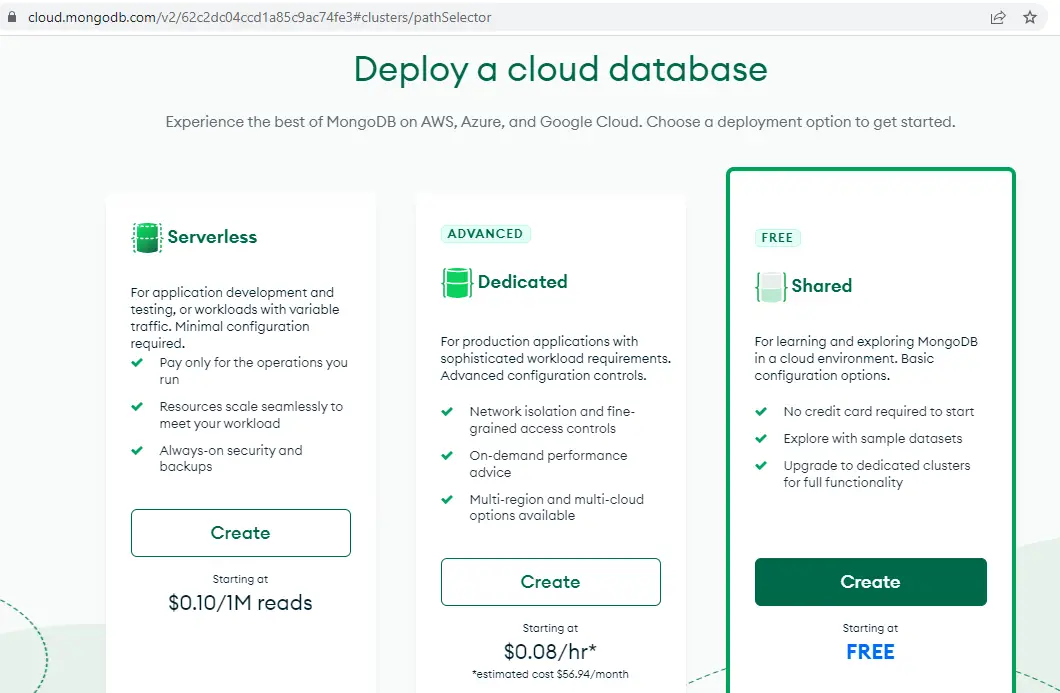Screen dimensions: 1060x693
Task: Click the blue 'FREE' price text
Action: click(x=871, y=652)
